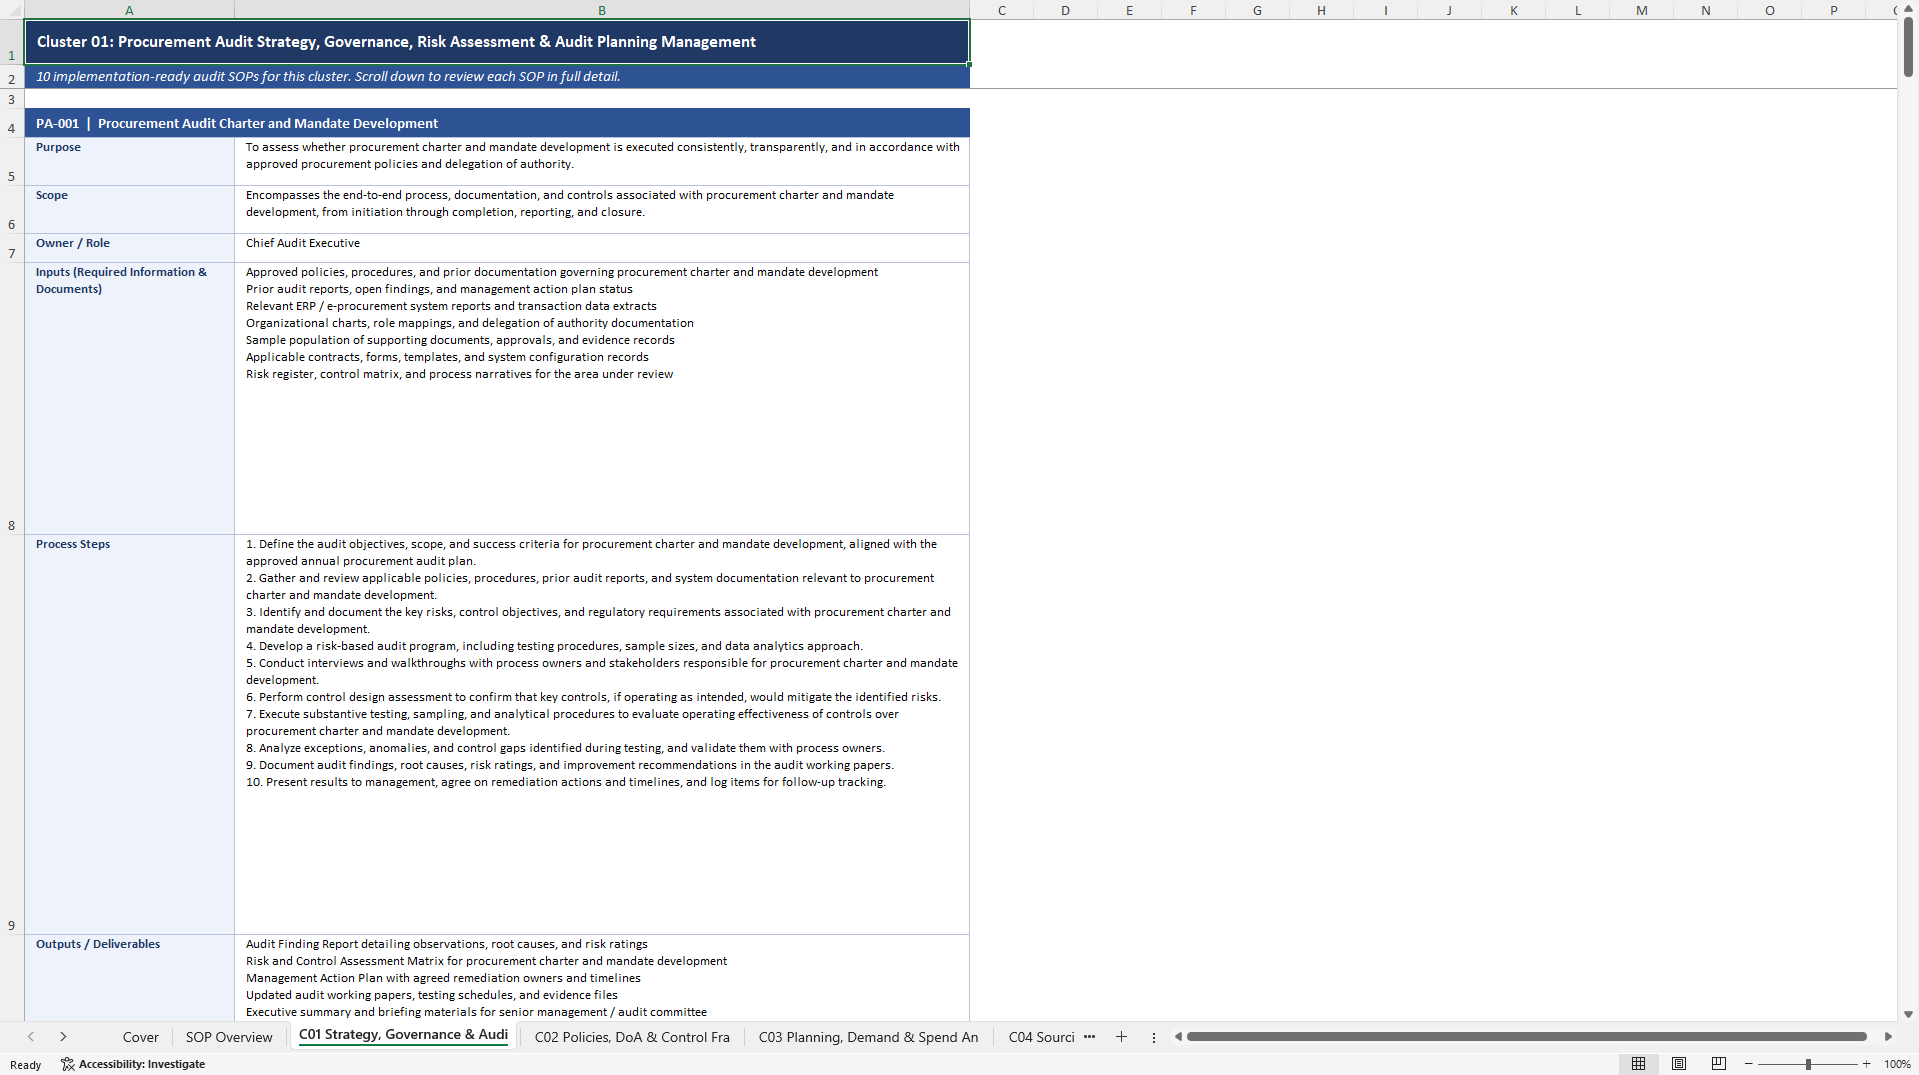1919x1075 pixels.
Task: Go to previous sheet tab arrow
Action: (x=31, y=1037)
